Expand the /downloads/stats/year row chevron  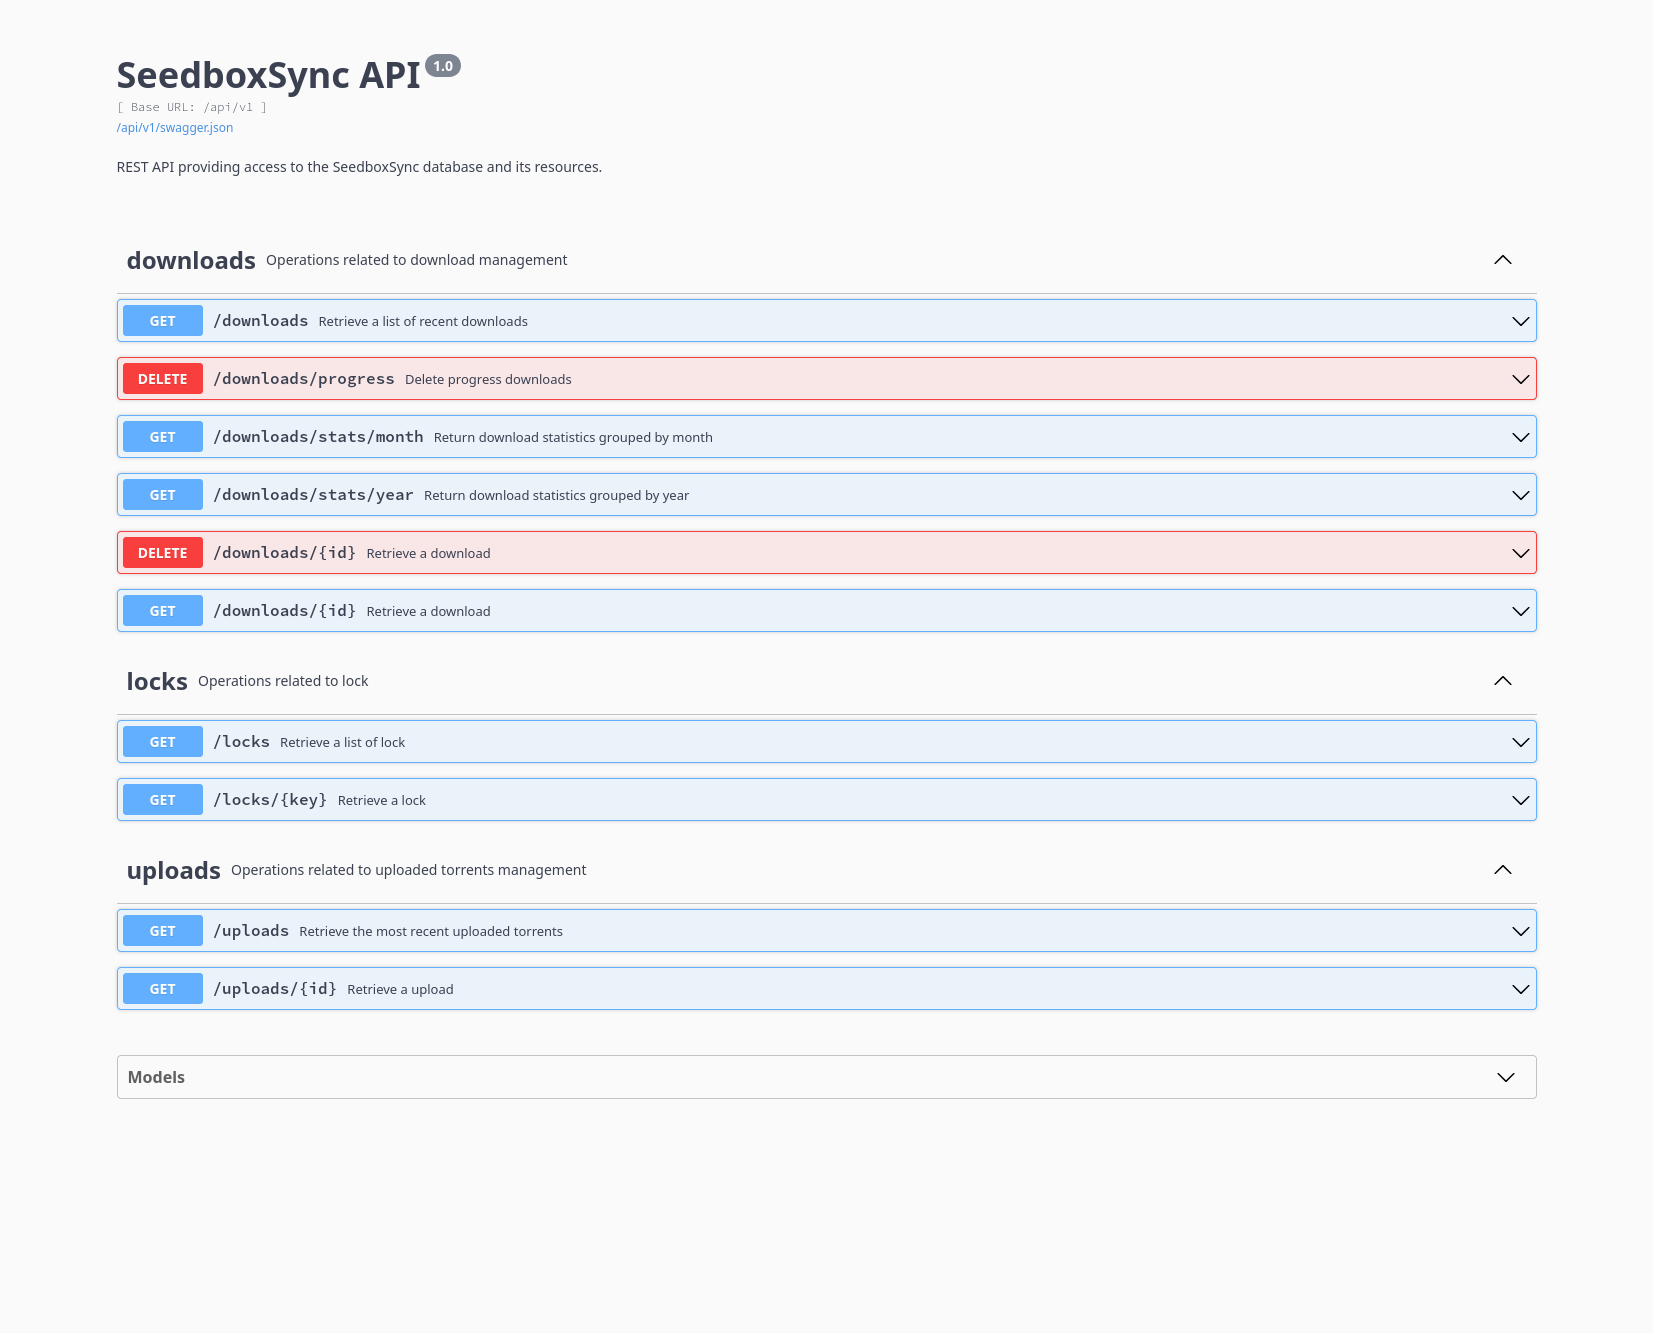(1520, 495)
